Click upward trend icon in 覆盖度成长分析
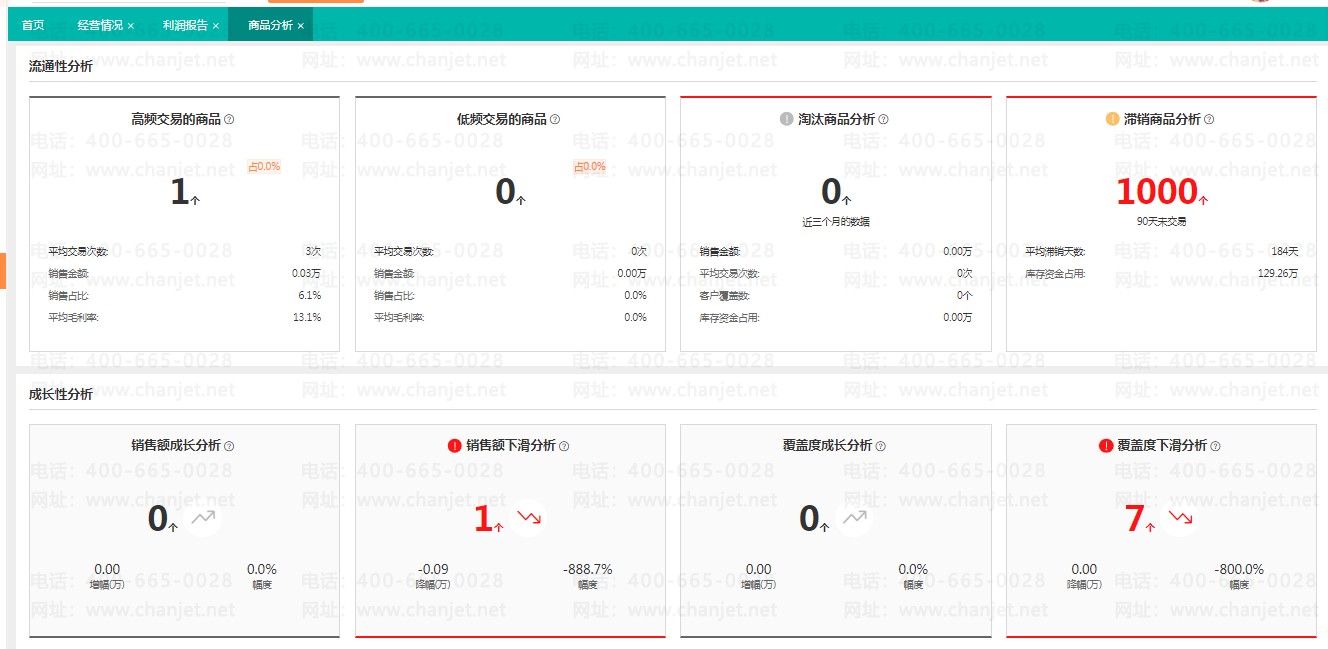This screenshot has width=1328, height=649. pyautogui.click(x=854, y=518)
